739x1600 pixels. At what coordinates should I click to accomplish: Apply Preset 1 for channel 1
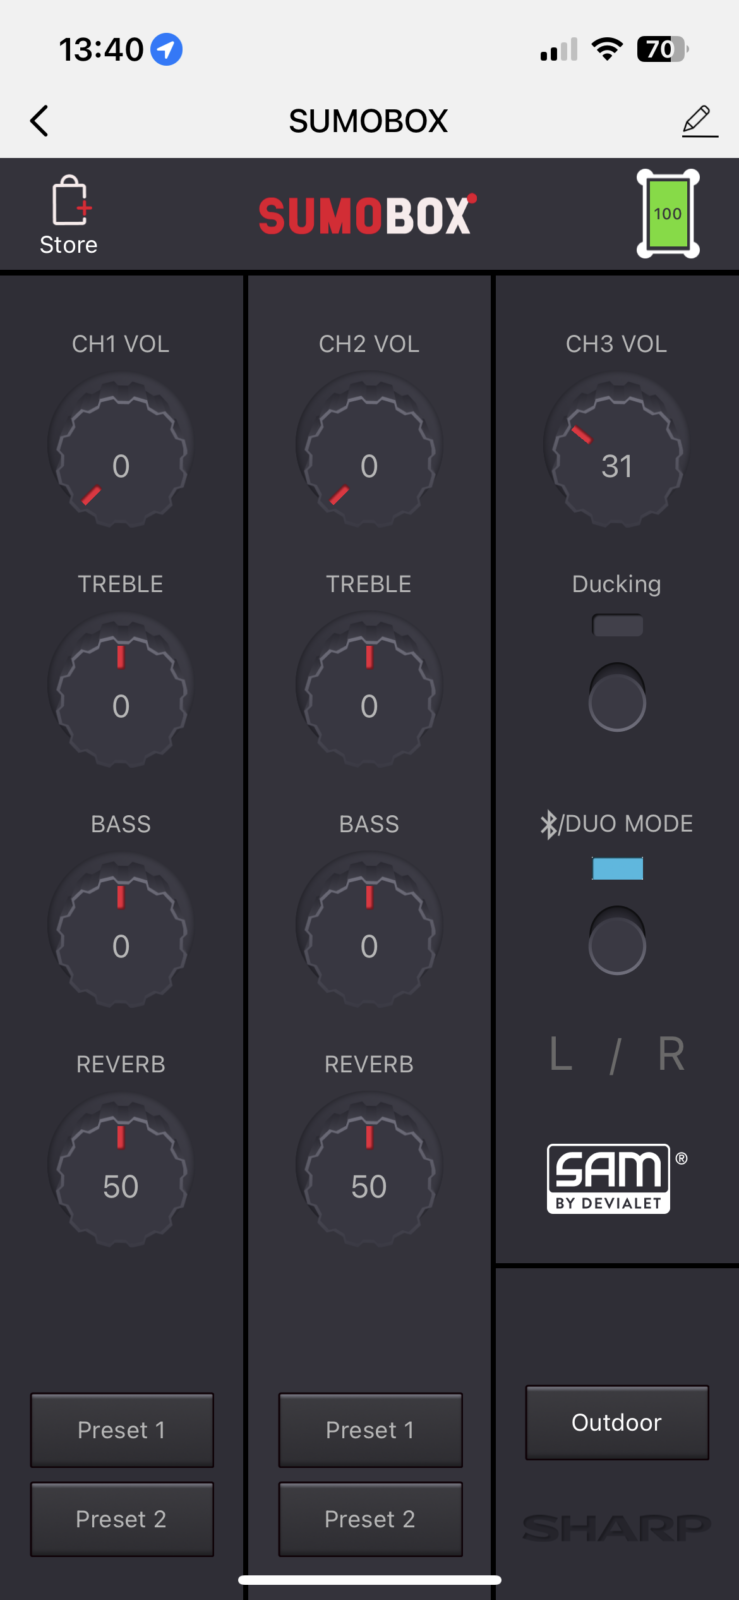click(x=122, y=1430)
